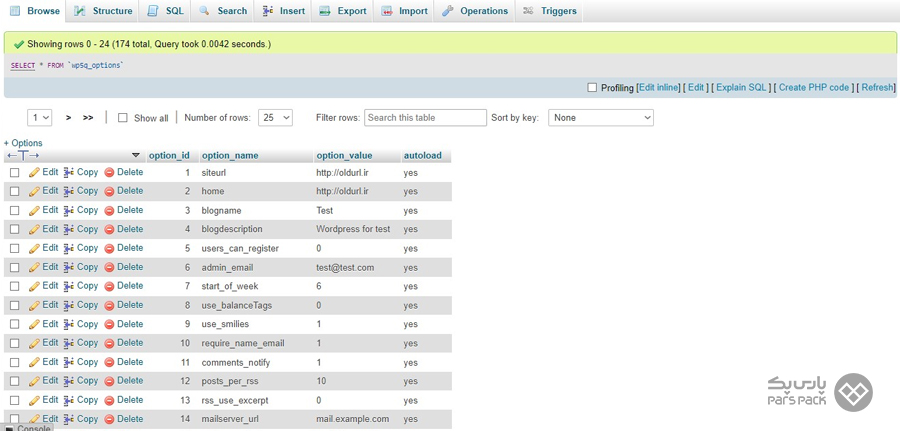This screenshot has width=900, height=431.
Task: Tick the users_can_register row checkbox
Action: click(x=14, y=248)
